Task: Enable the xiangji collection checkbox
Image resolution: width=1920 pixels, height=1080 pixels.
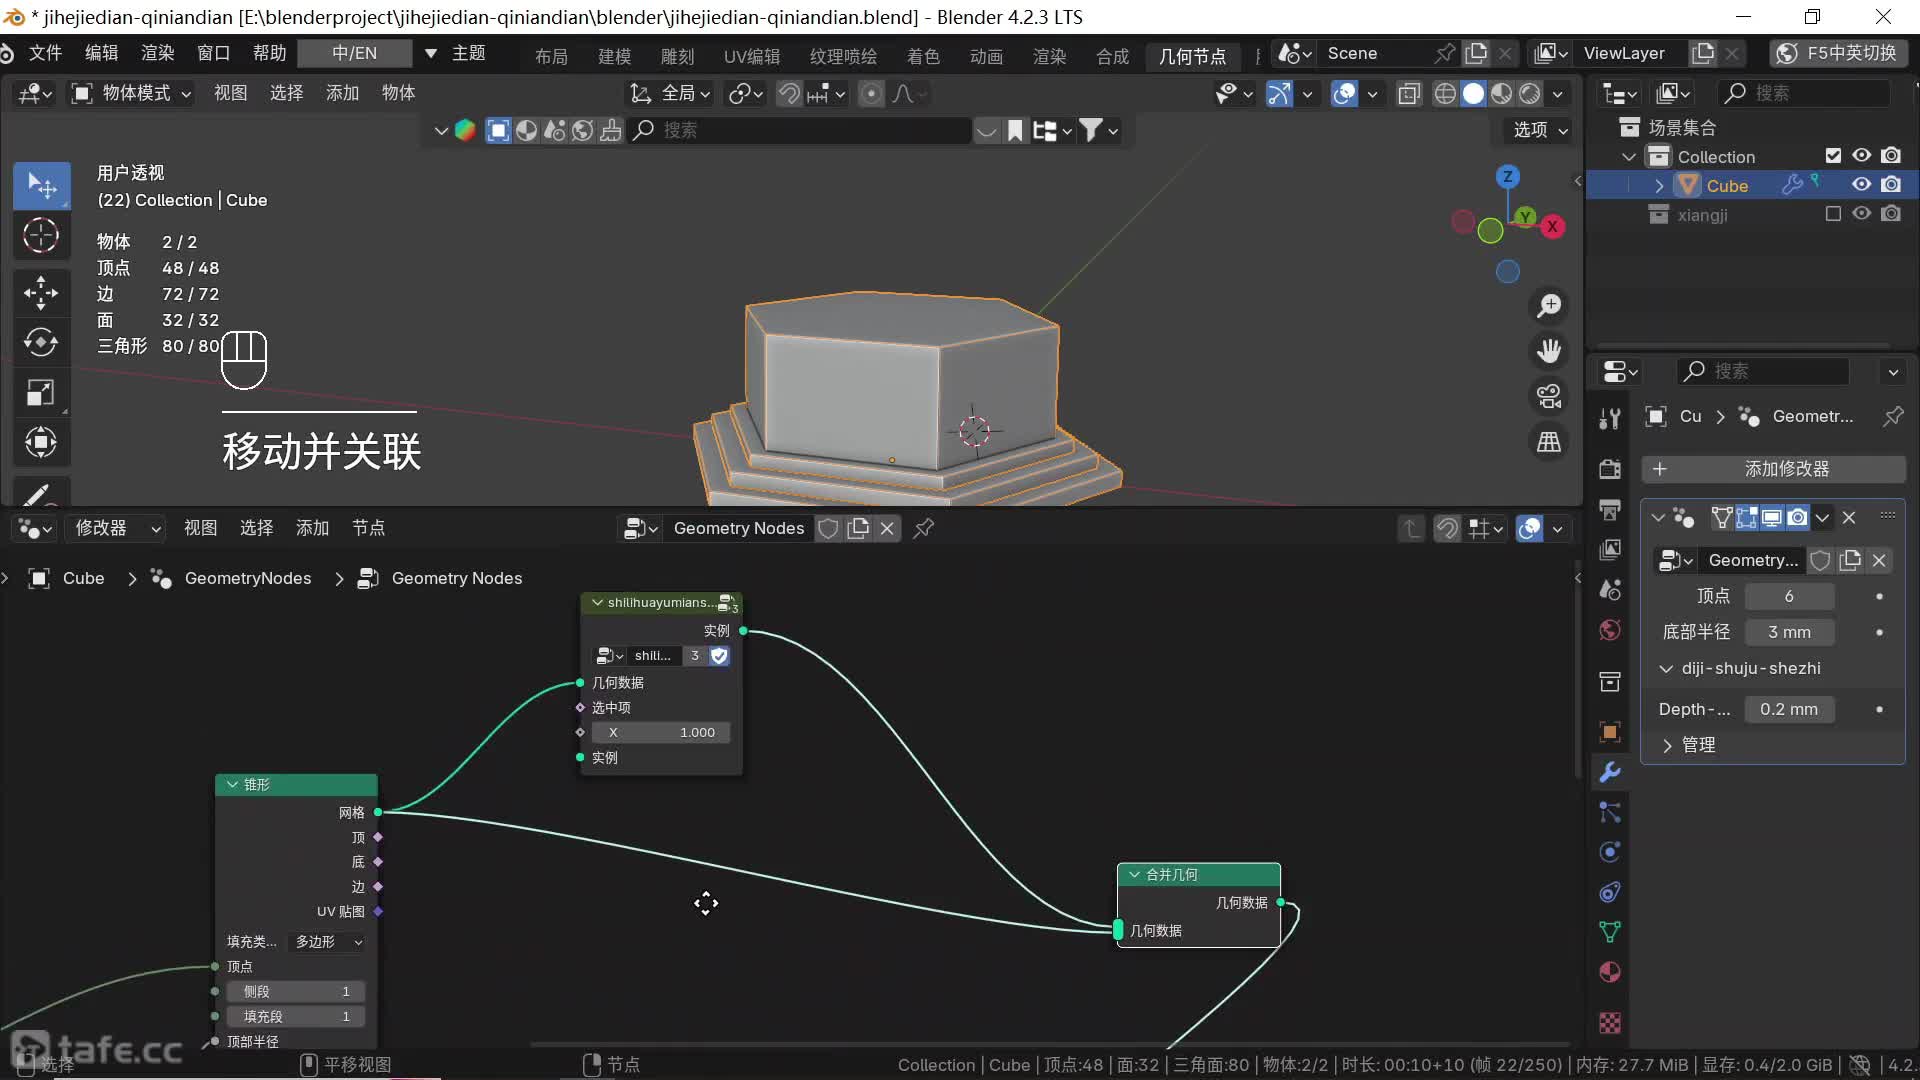Action: (x=1833, y=214)
